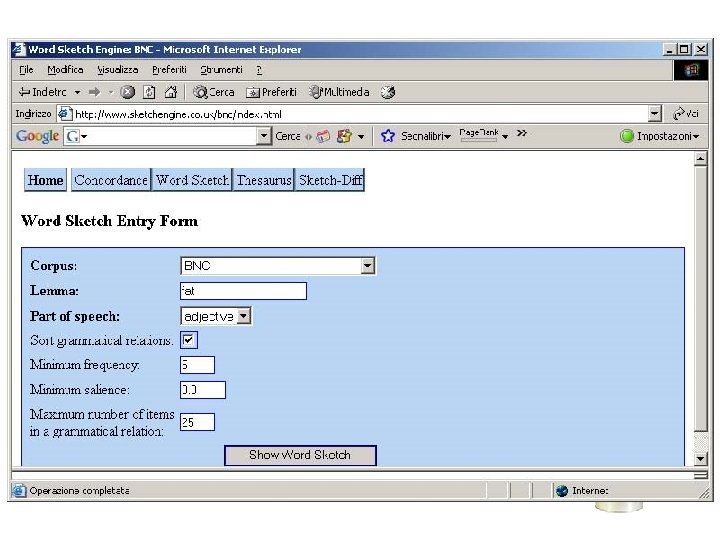Open the Sketch-Diff tab
Image resolution: width=720 pixels, height=540 pixels.
coord(330,180)
